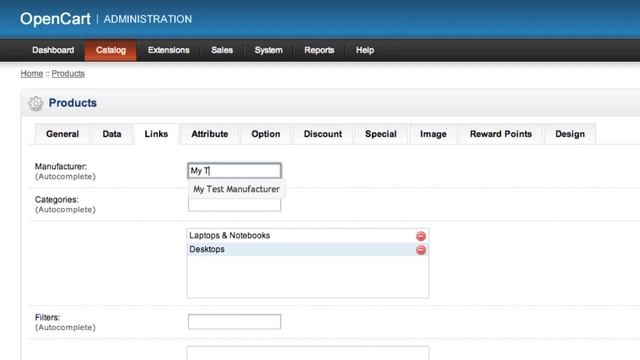Viewport: 640px width, 360px height.
Task: Focus the Categories autocomplete field
Action: (234, 205)
